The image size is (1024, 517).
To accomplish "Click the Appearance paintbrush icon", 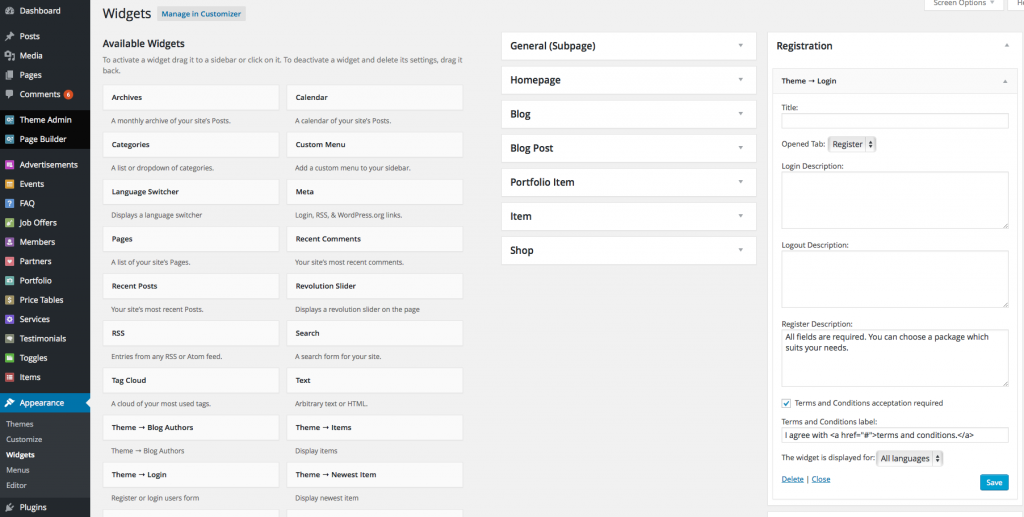I will click(9, 403).
